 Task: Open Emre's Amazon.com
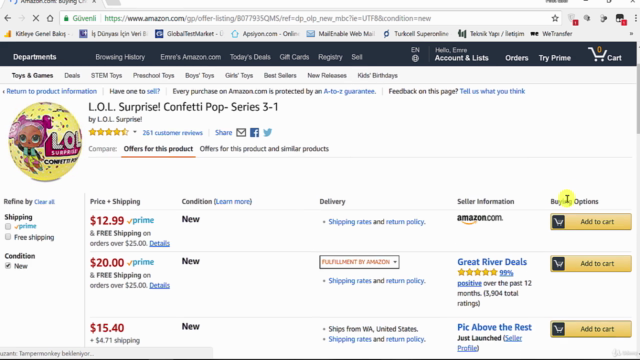point(190,57)
